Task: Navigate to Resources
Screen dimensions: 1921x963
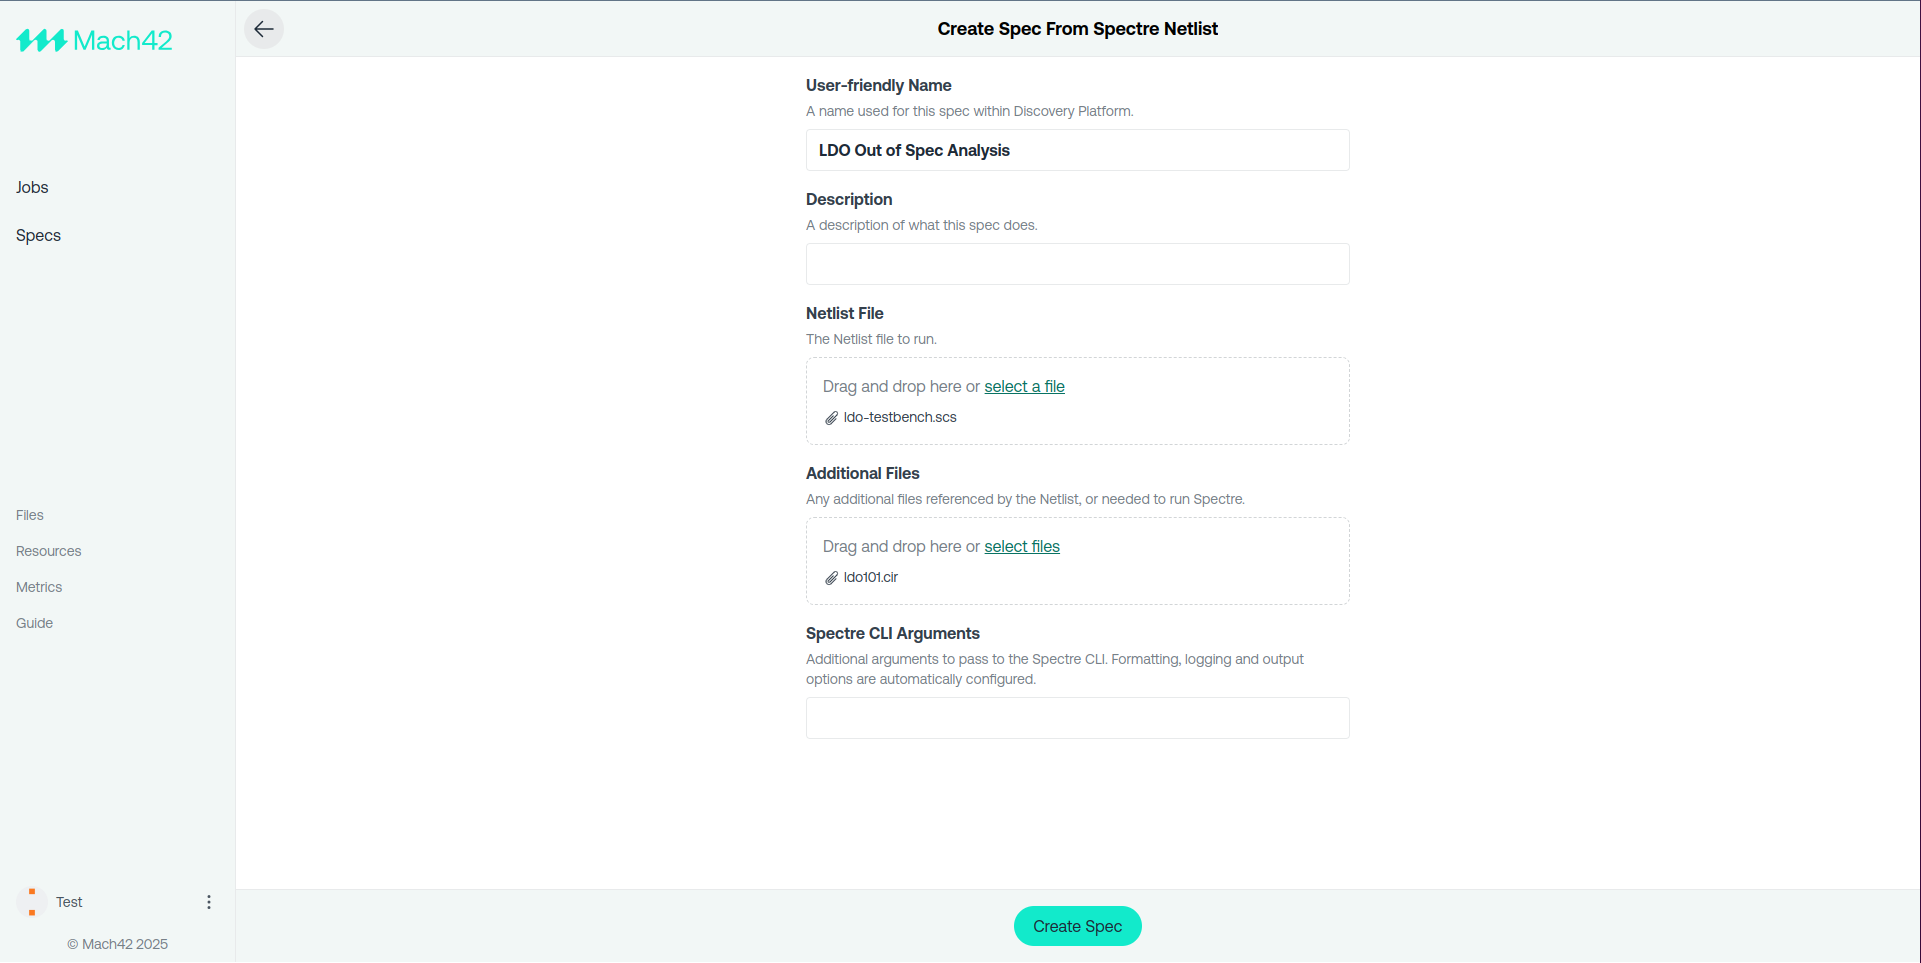Action: (x=48, y=551)
